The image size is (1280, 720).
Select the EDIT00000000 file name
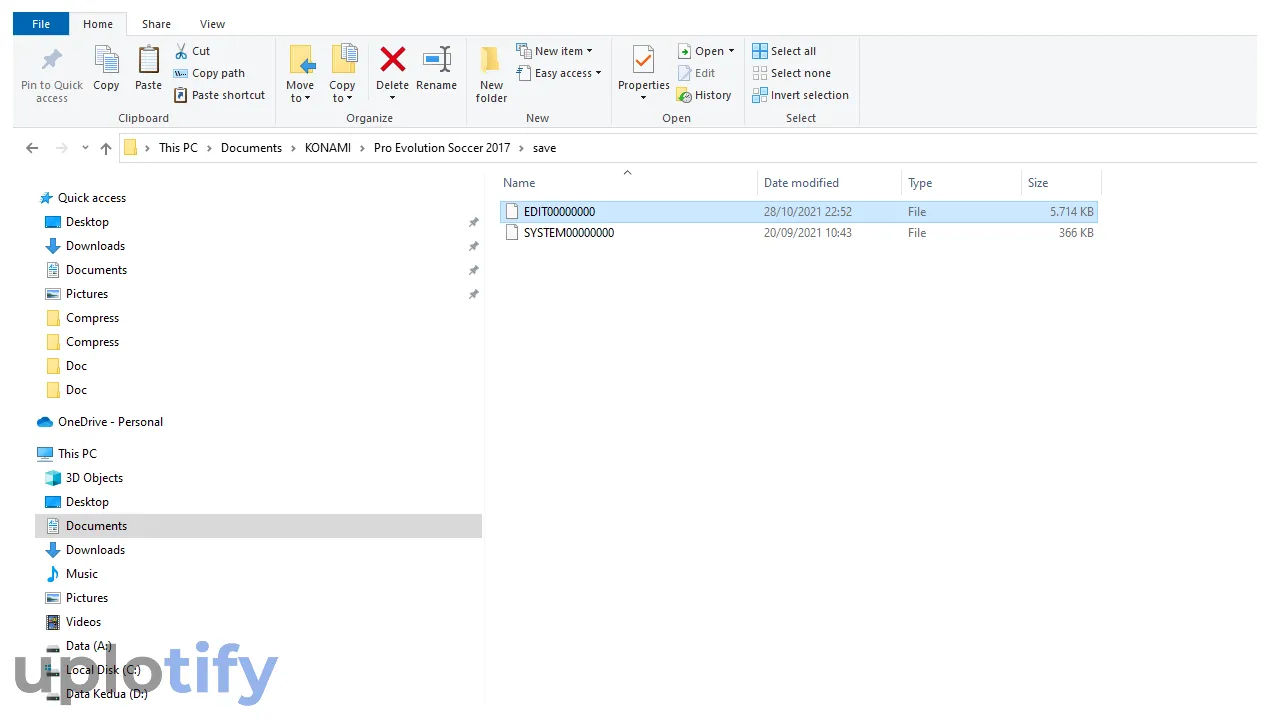tap(559, 212)
